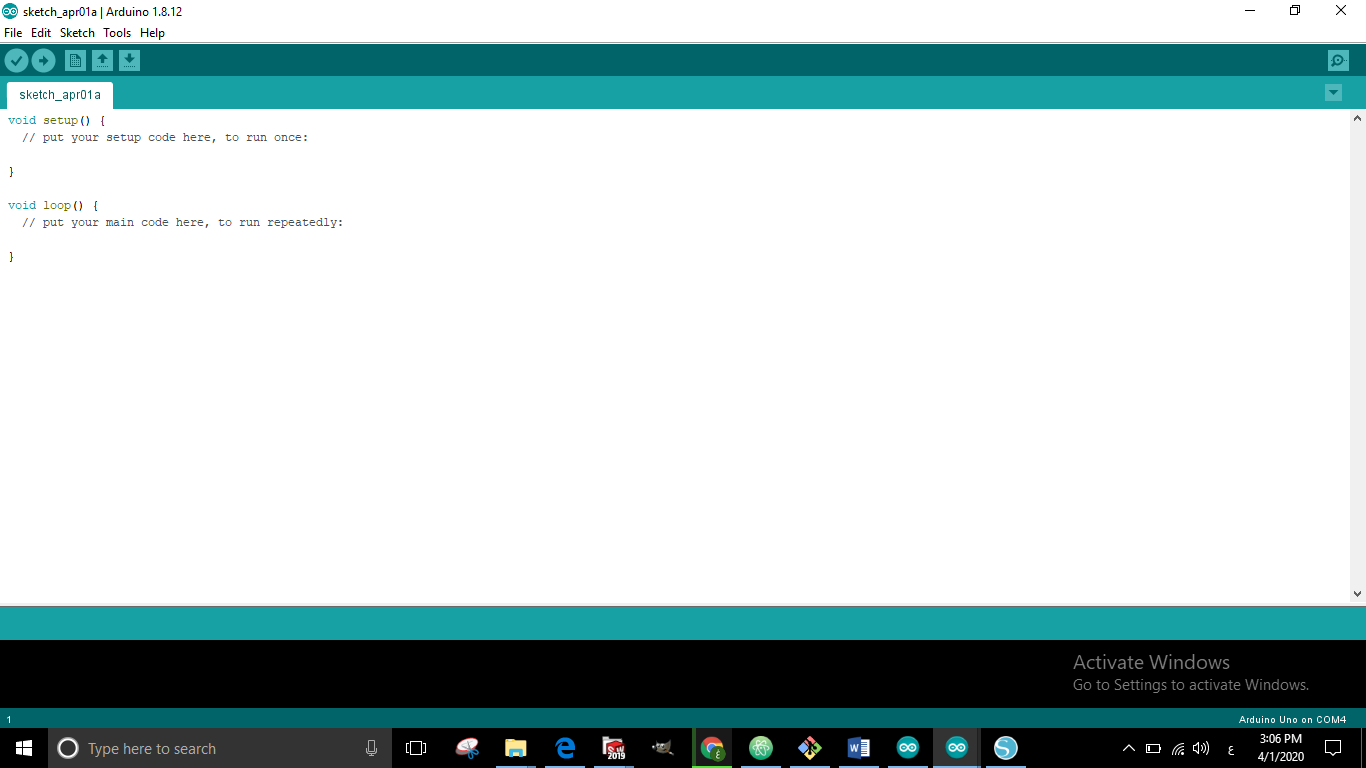1366x768 pixels.
Task: Click the Verify (checkmark) button
Action: [x=16, y=61]
